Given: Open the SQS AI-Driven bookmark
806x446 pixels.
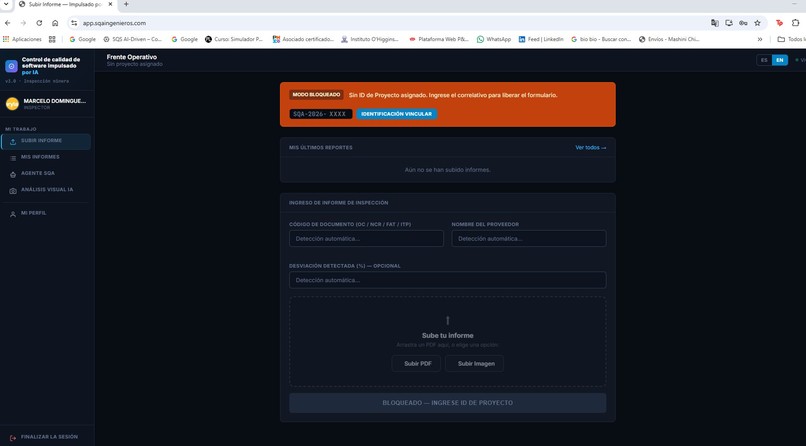Looking at the screenshot, I should [x=133, y=39].
